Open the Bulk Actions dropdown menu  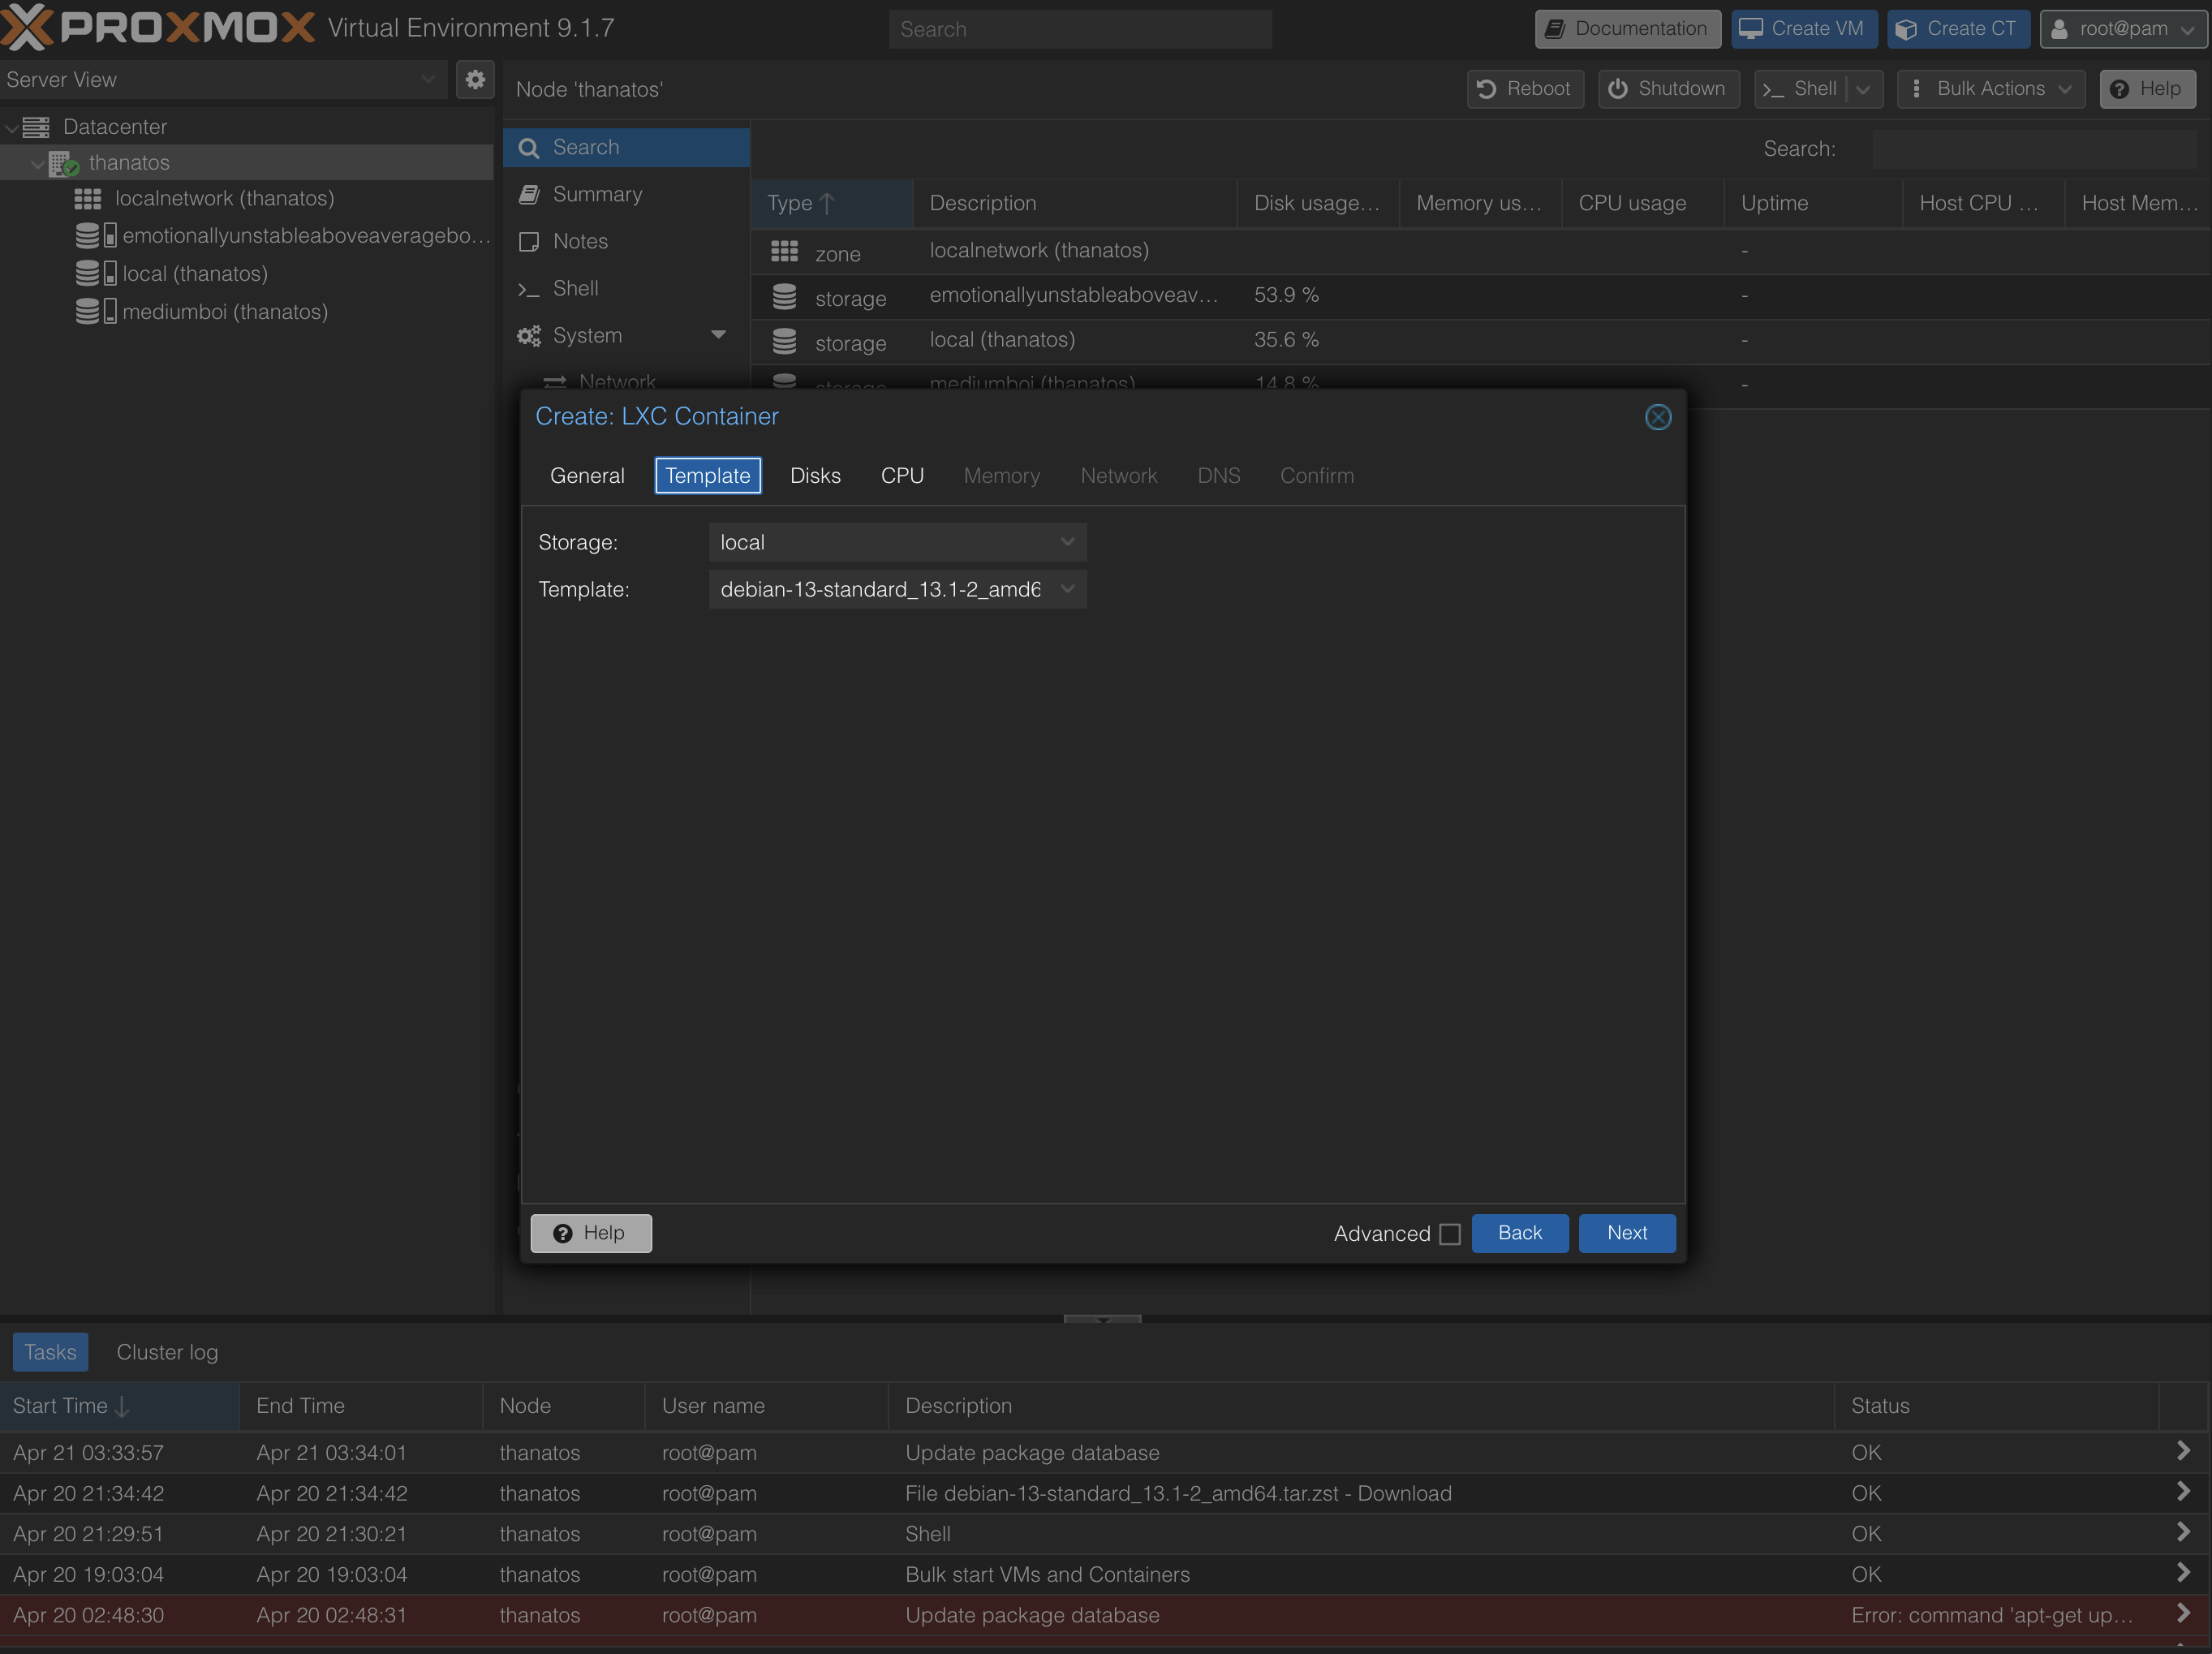(1990, 89)
